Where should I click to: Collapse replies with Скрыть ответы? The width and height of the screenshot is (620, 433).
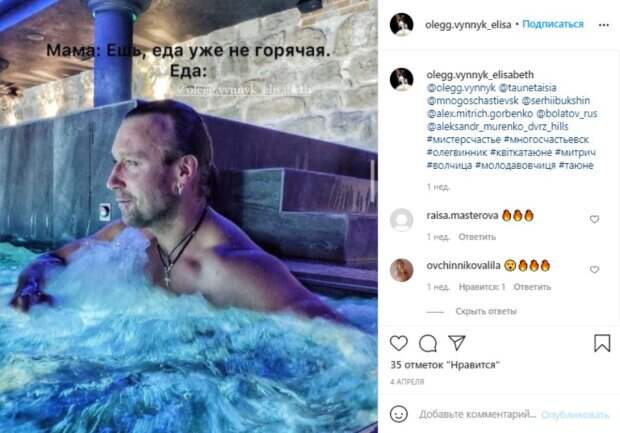tap(486, 311)
